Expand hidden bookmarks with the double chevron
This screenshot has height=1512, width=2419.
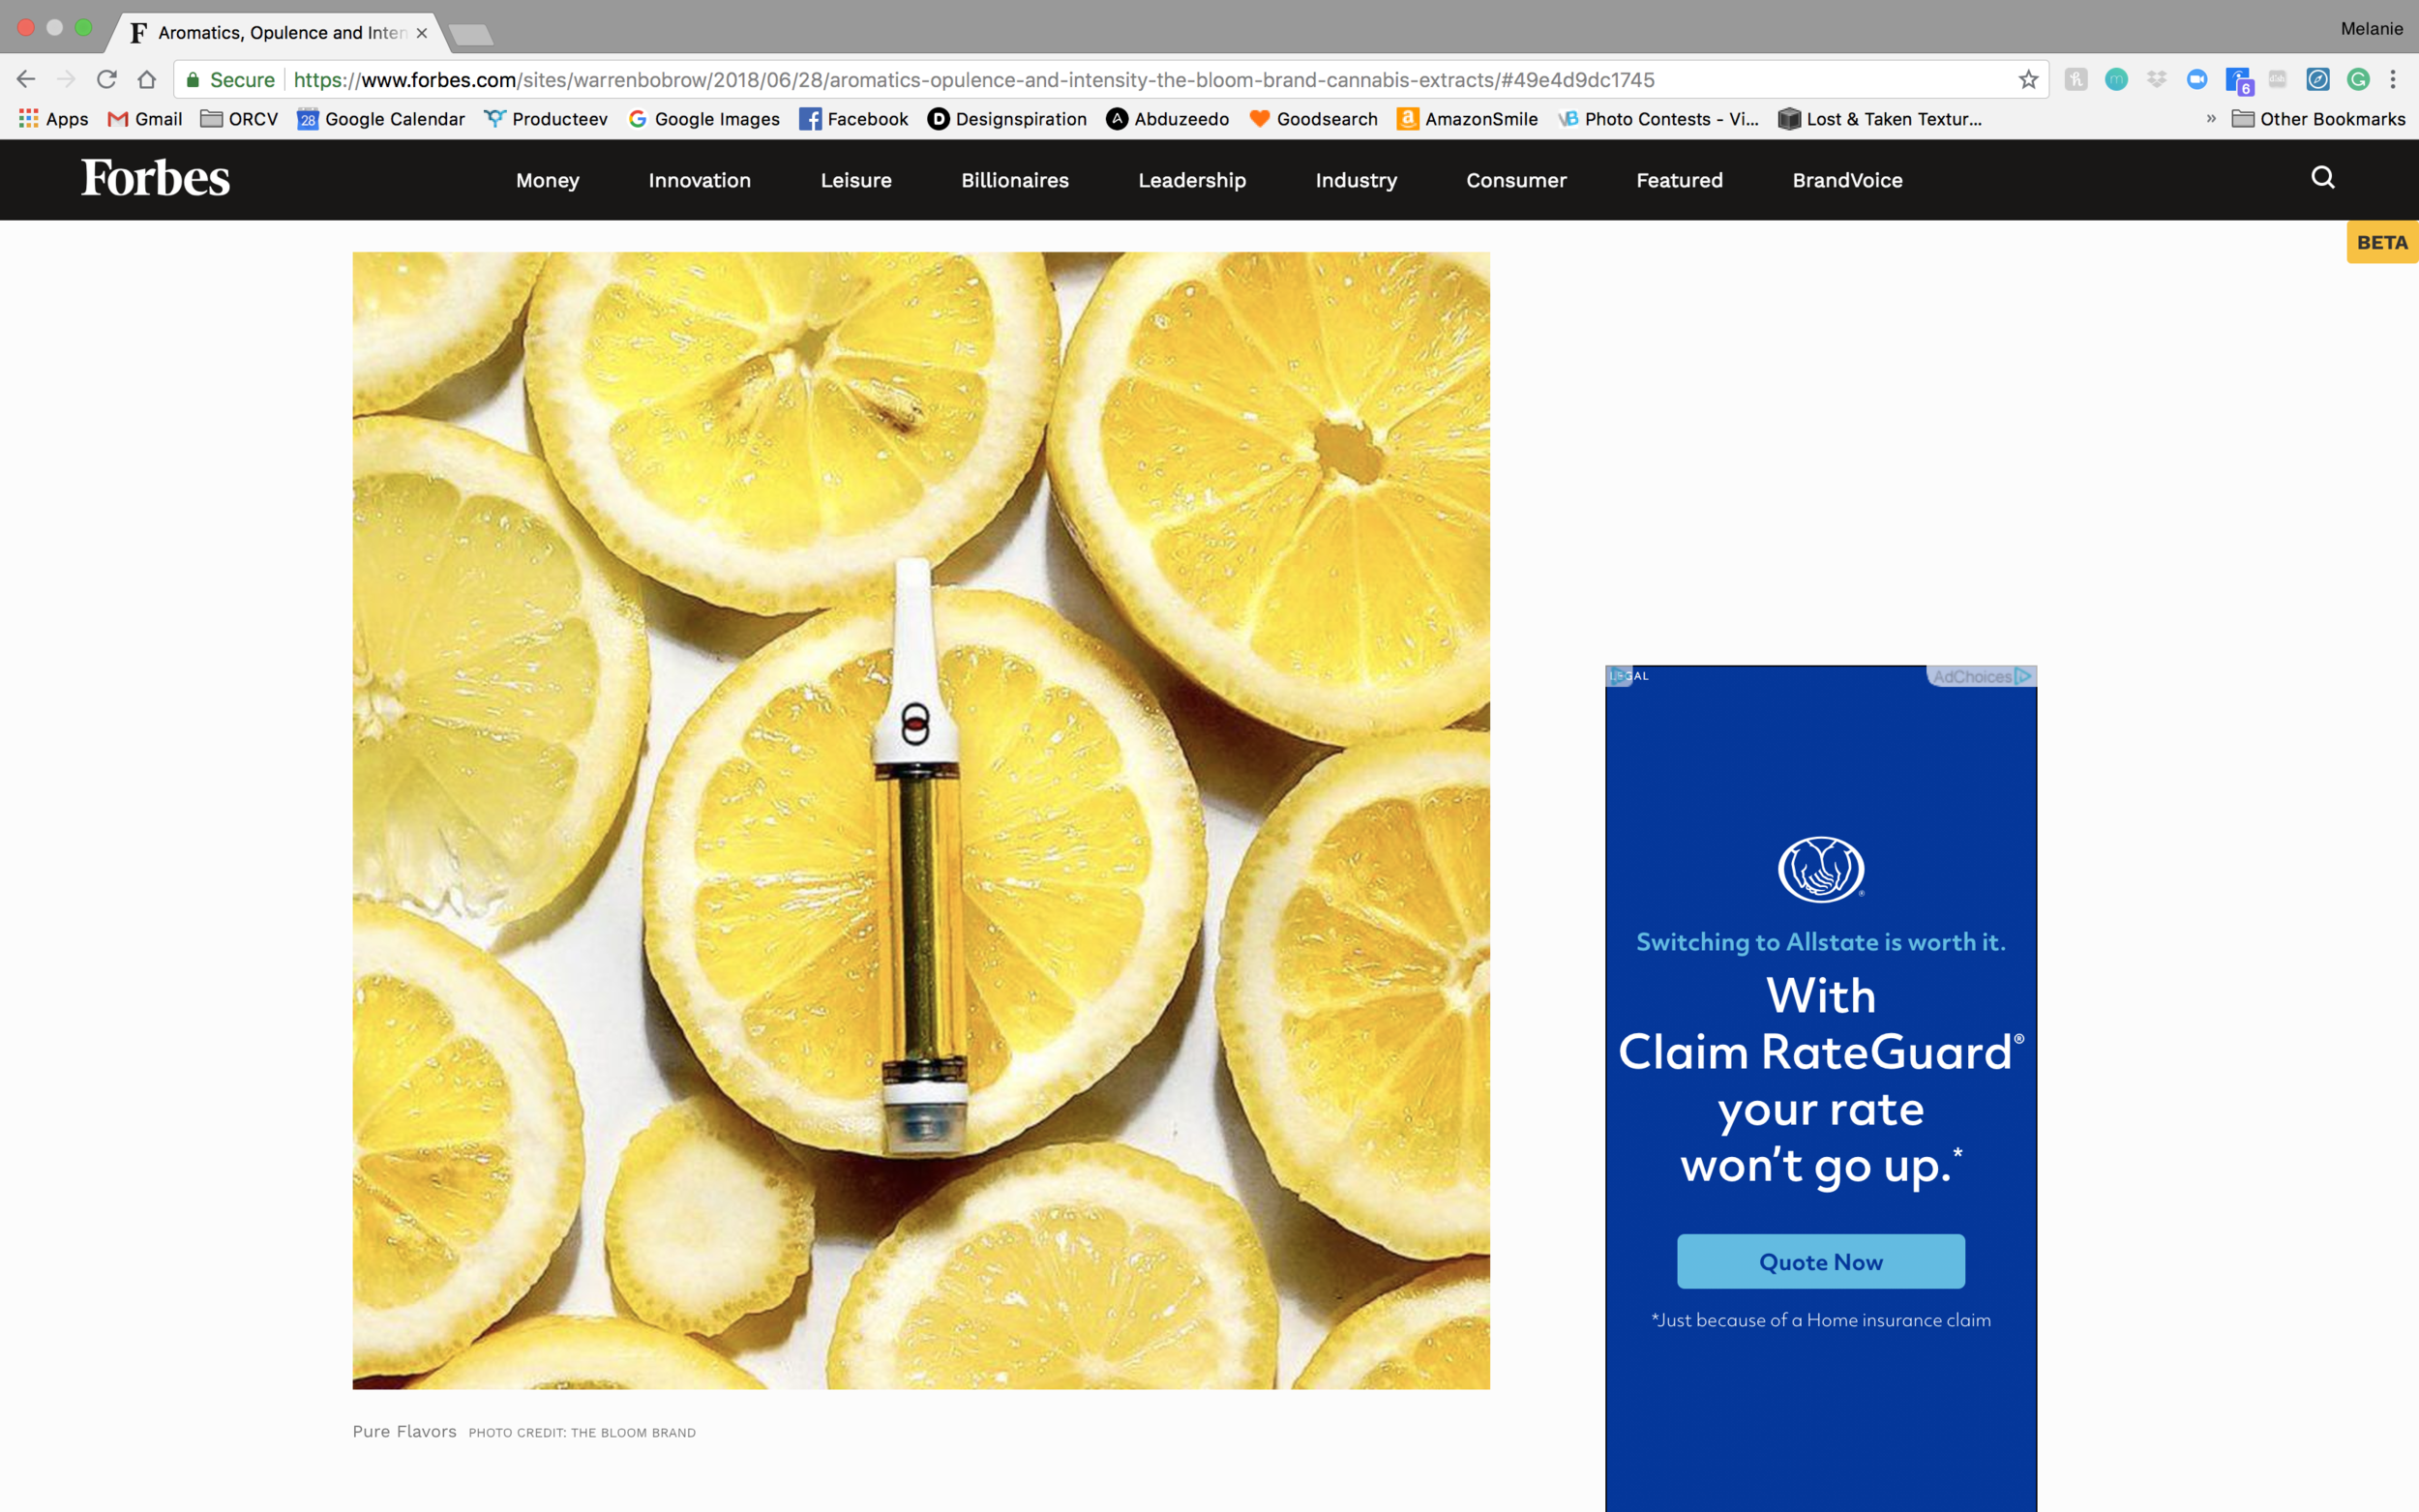click(2211, 118)
